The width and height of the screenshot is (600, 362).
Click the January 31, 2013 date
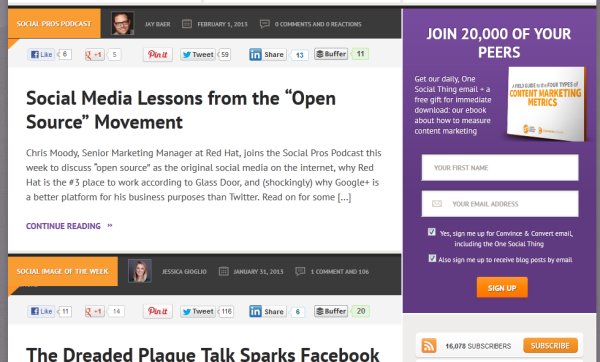coord(258,272)
